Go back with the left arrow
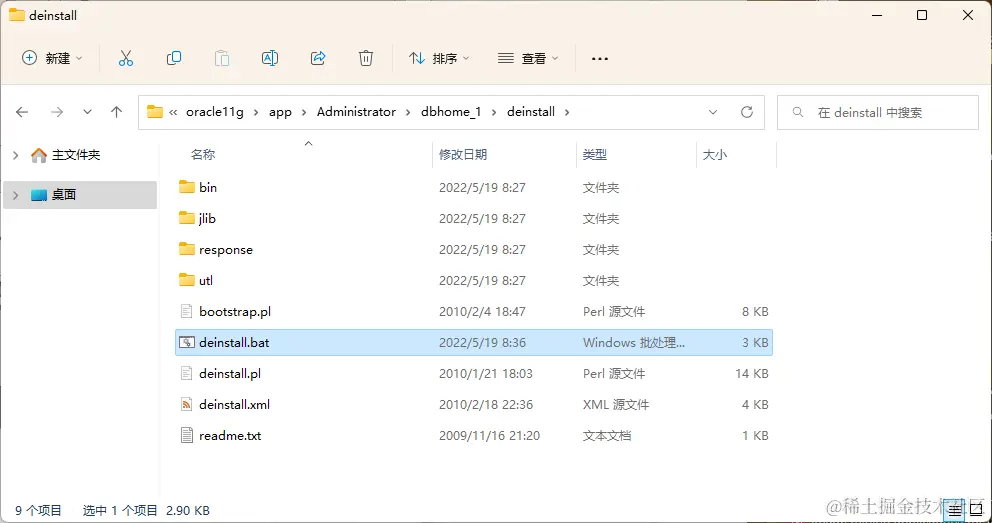Image resolution: width=992 pixels, height=523 pixels. tap(22, 112)
